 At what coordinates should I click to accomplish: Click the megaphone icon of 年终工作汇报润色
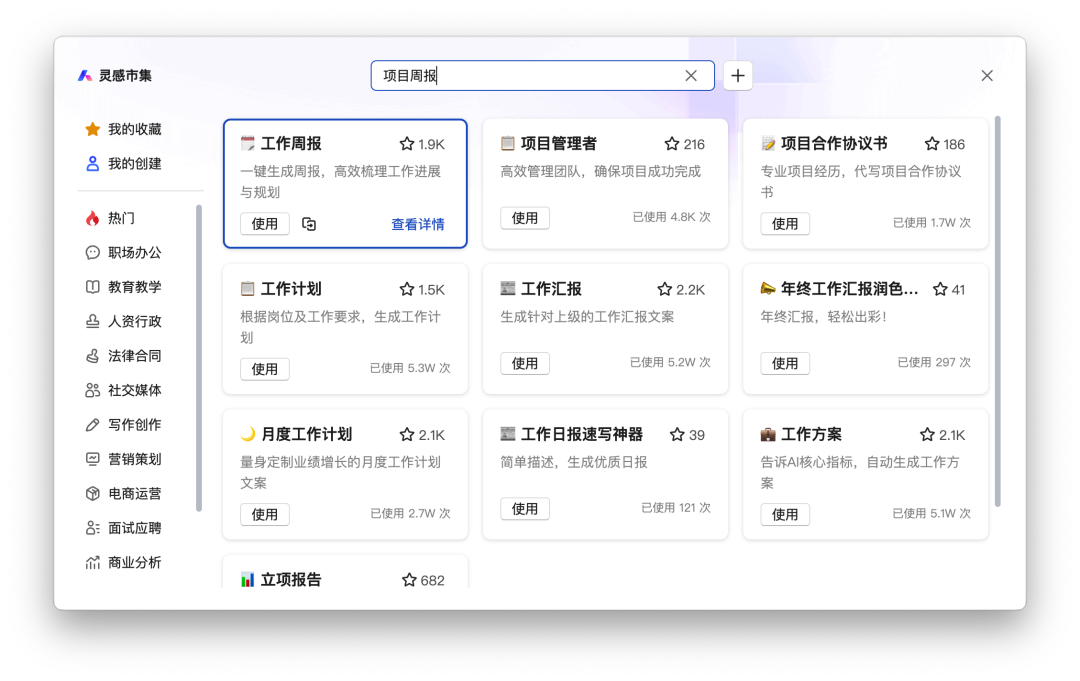coord(768,289)
